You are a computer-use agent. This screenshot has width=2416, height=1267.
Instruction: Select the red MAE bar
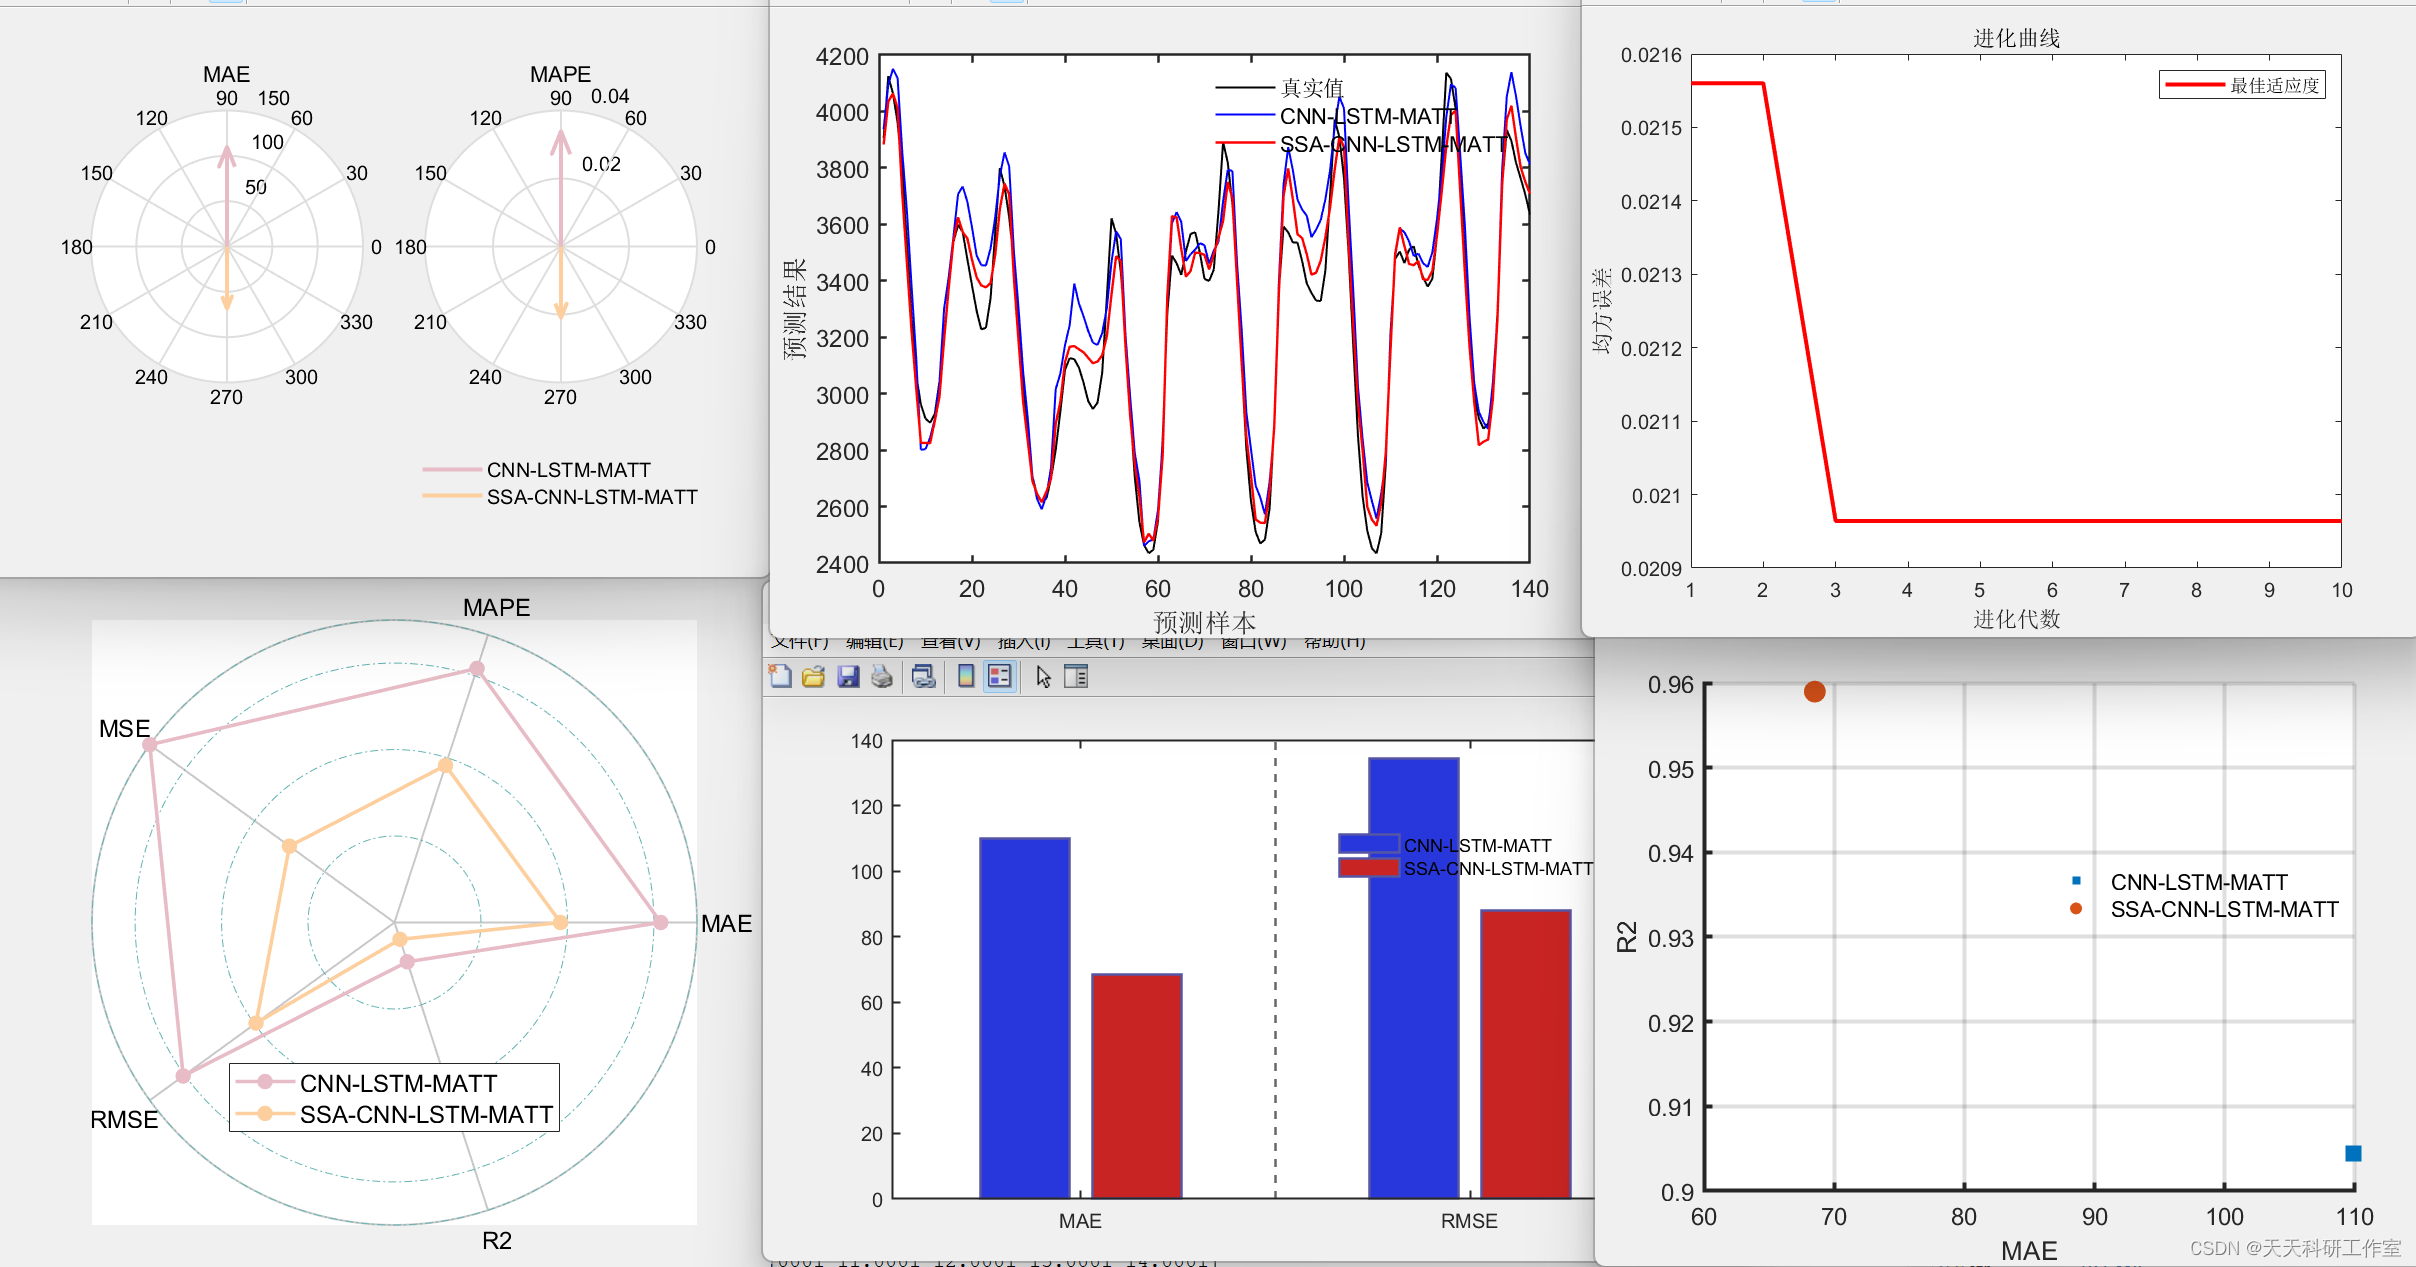pyautogui.click(x=1137, y=1086)
